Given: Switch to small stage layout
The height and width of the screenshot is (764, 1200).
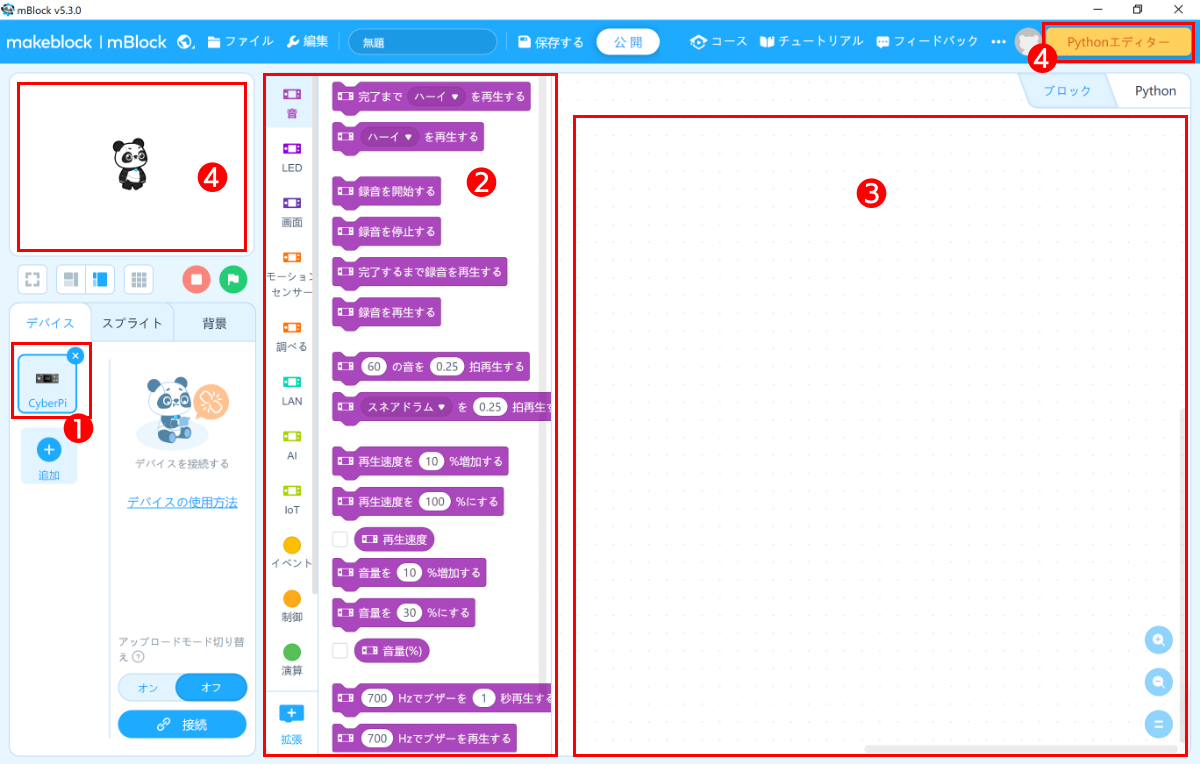Looking at the screenshot, I should tap(71, 279).
